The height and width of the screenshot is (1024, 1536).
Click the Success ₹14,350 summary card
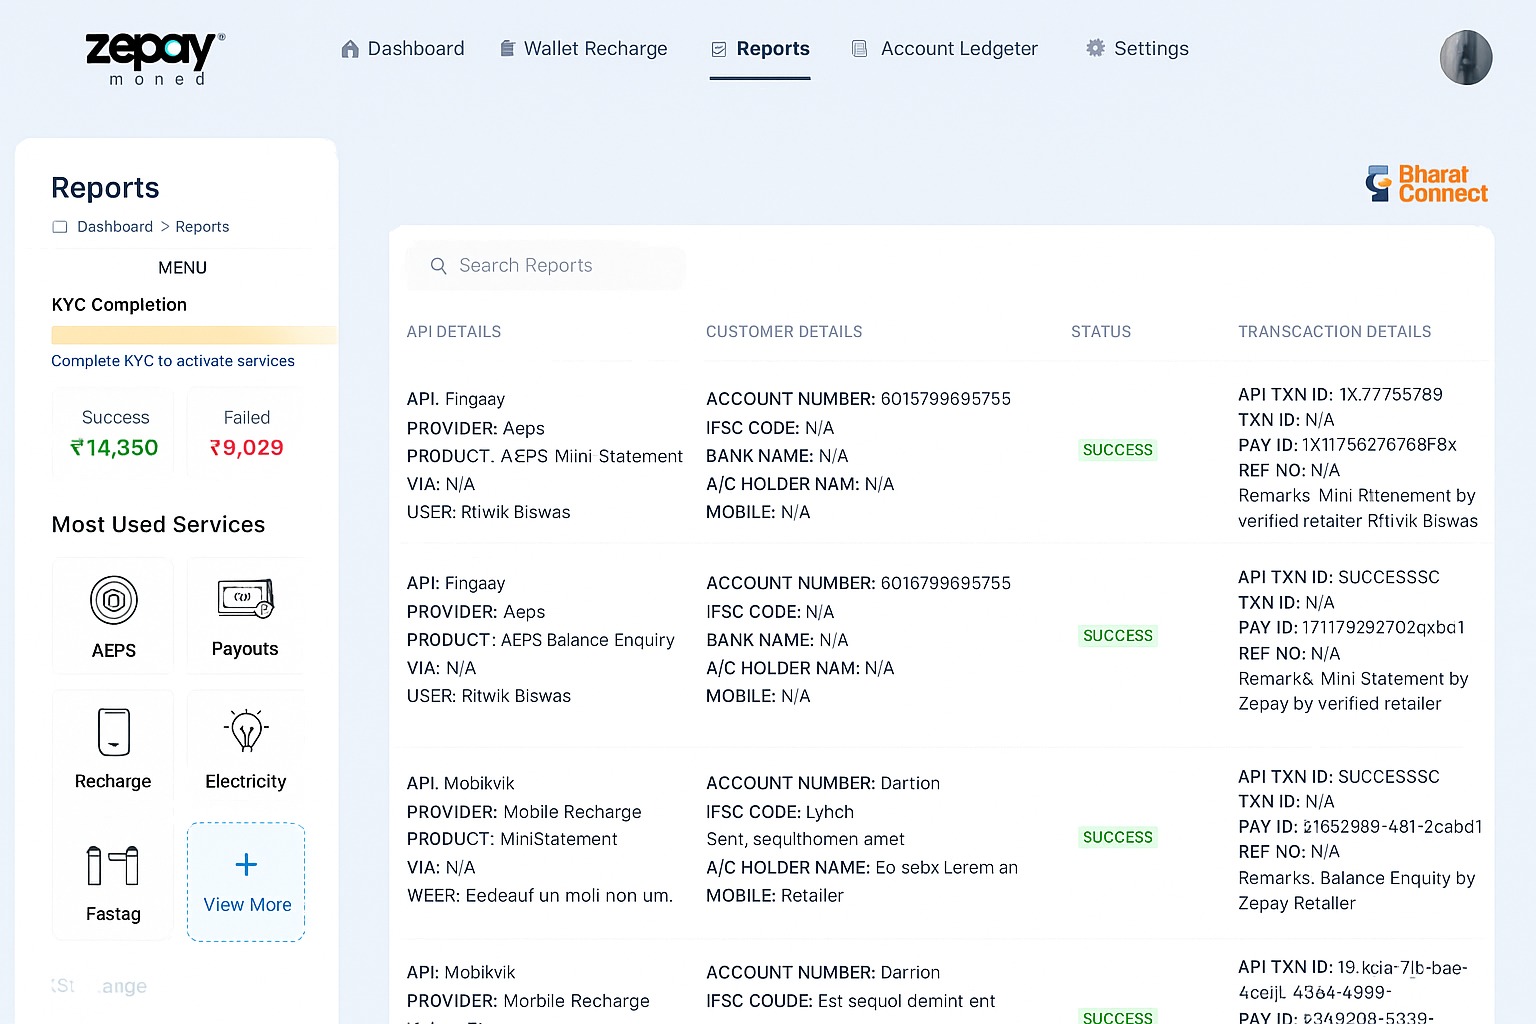point(114,433)
